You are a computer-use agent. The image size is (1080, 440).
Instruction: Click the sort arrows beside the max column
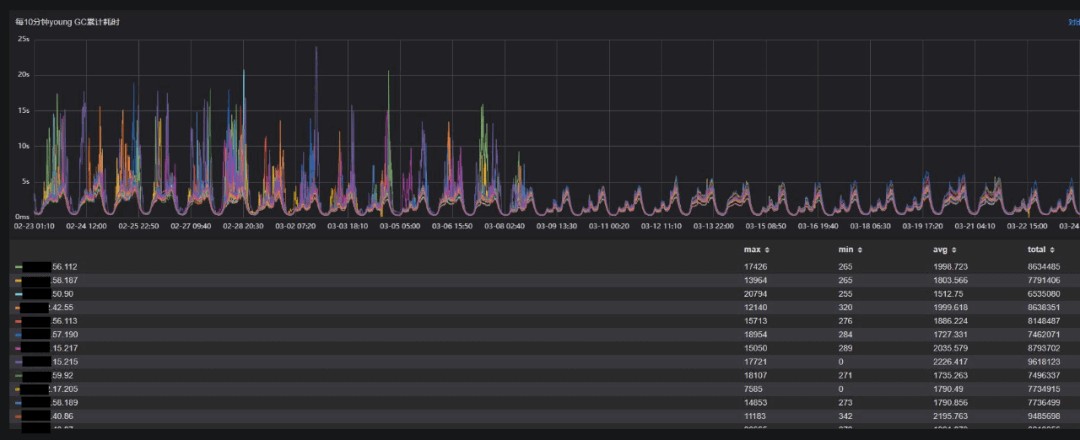(765, 250)
